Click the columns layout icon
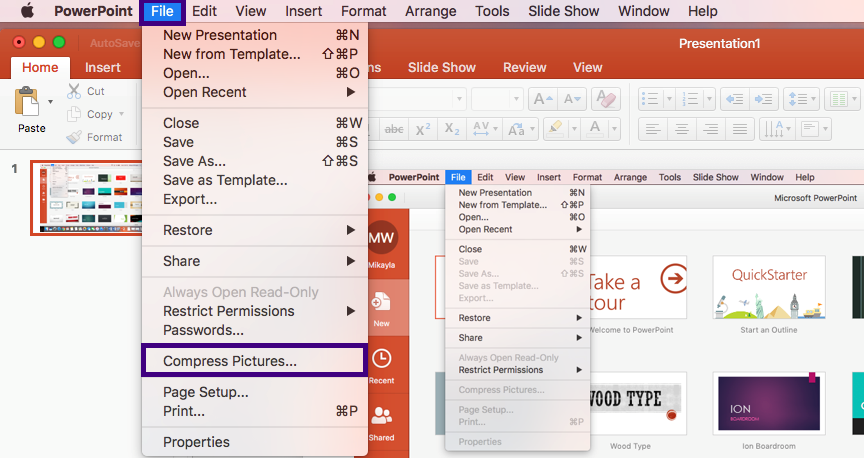This screenshot has width=864, height=458. click(x=839, y=99)
